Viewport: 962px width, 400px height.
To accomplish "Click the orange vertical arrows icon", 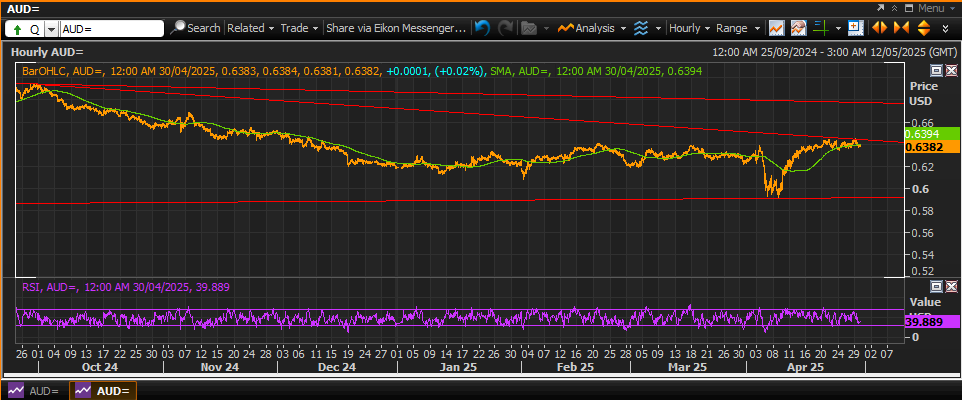I will pyautogui.click(x=924, y=28).
